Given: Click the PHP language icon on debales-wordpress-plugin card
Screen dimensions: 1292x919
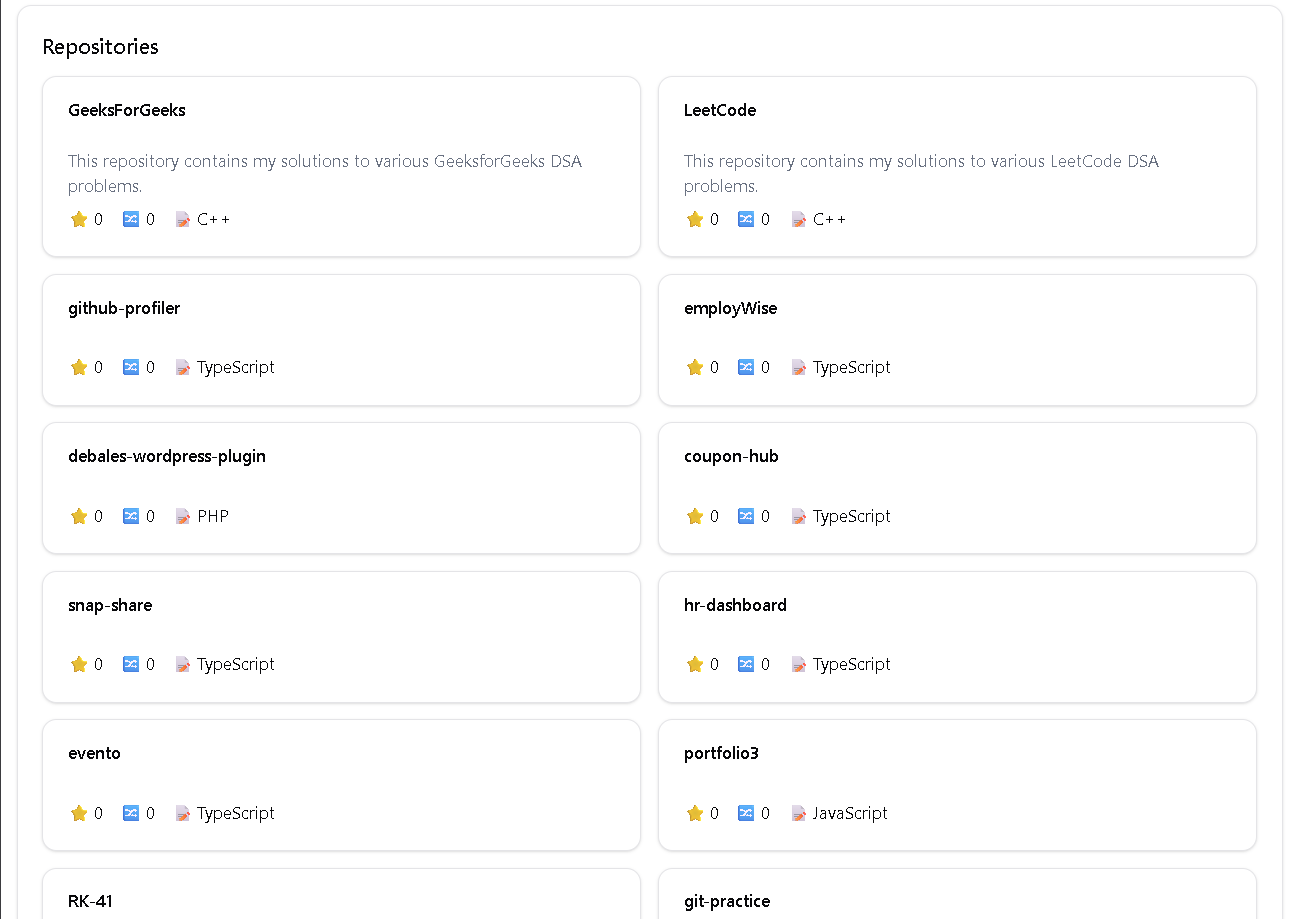Looking at the screenshot, I should coord(183,516).
